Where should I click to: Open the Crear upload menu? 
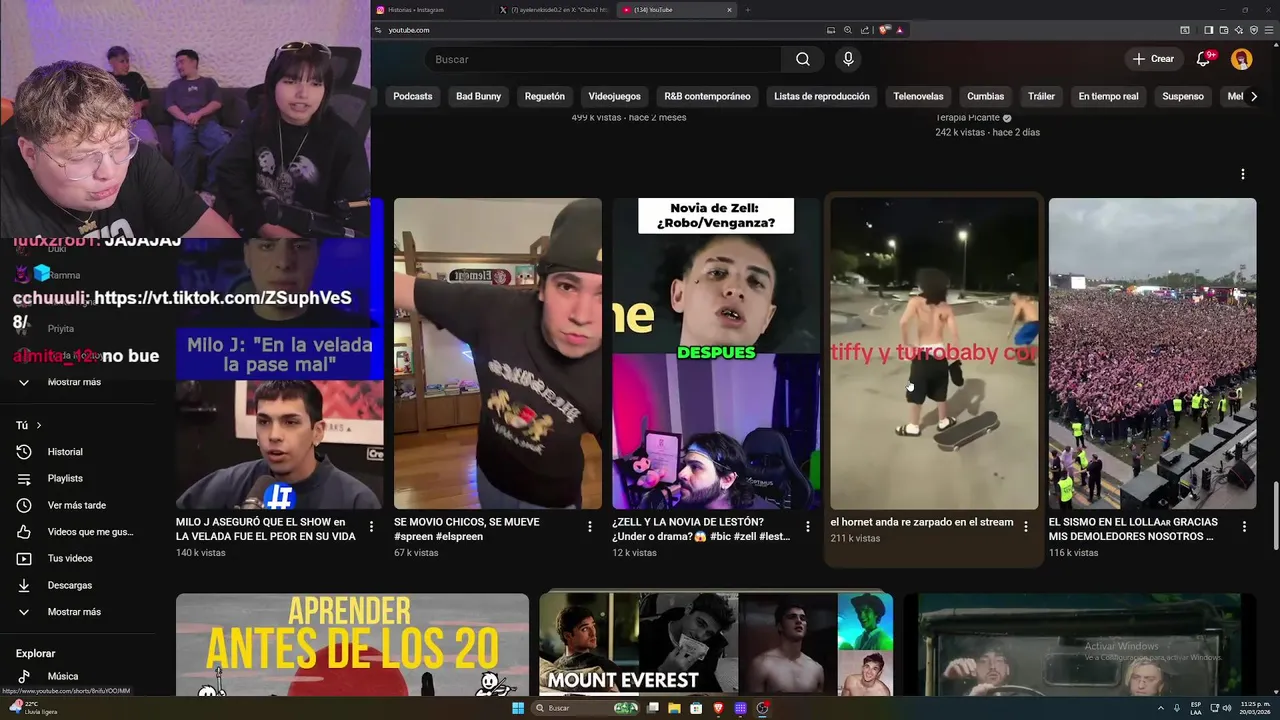click(1153, 59)
